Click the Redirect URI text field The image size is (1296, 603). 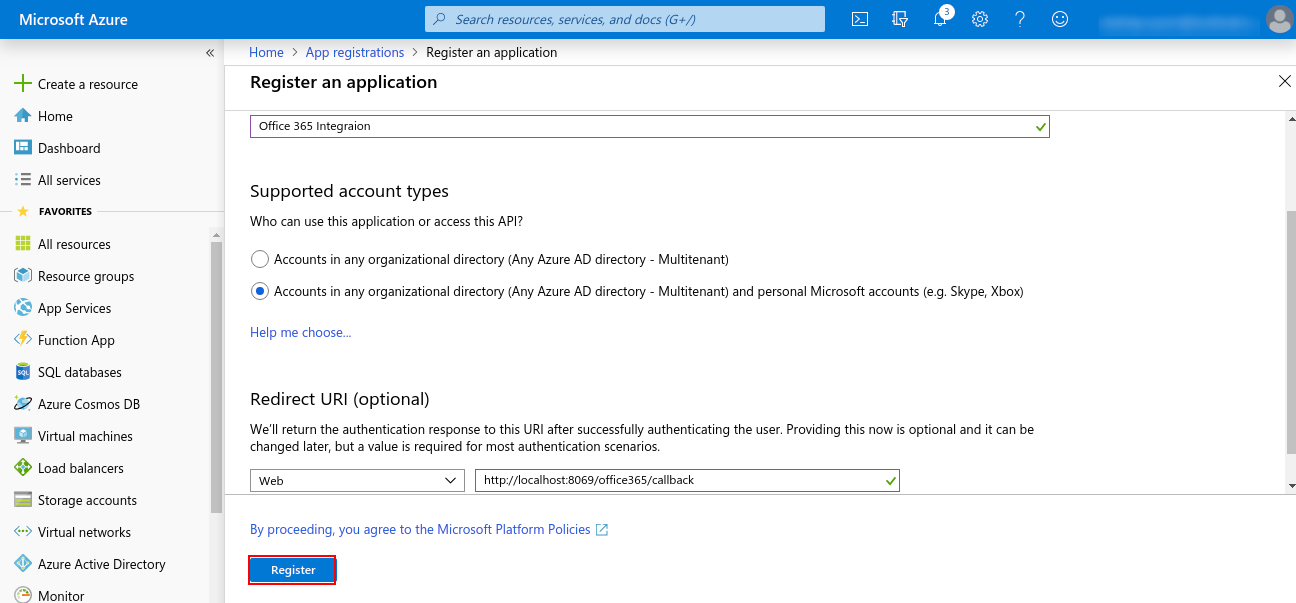point(680,481)
